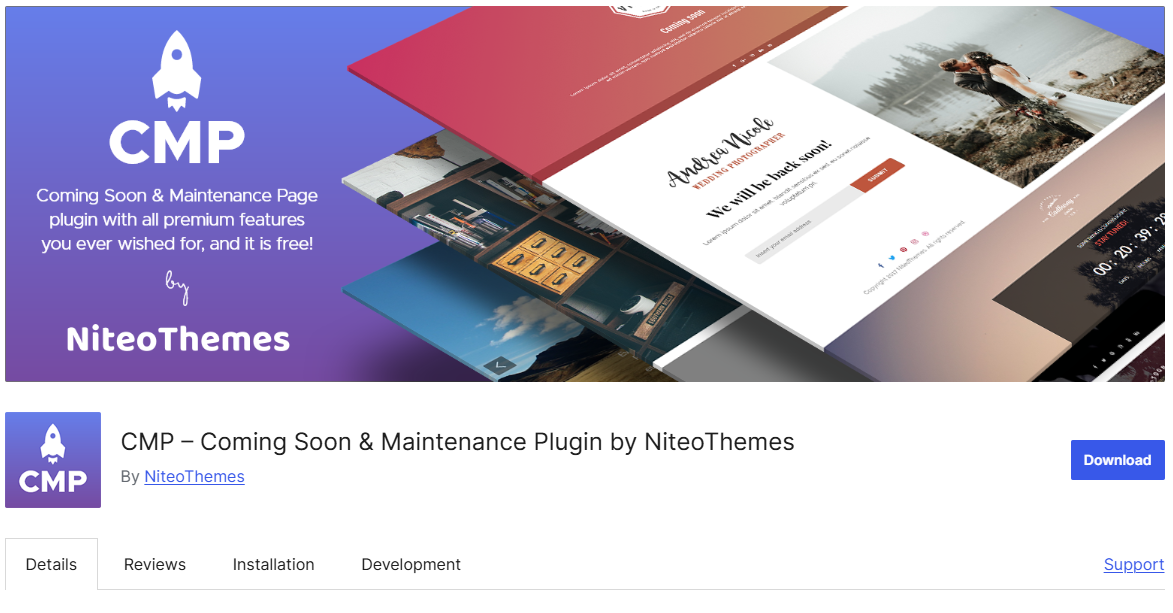Click the CMP plugin rocket icon

(x=53, y=460)
